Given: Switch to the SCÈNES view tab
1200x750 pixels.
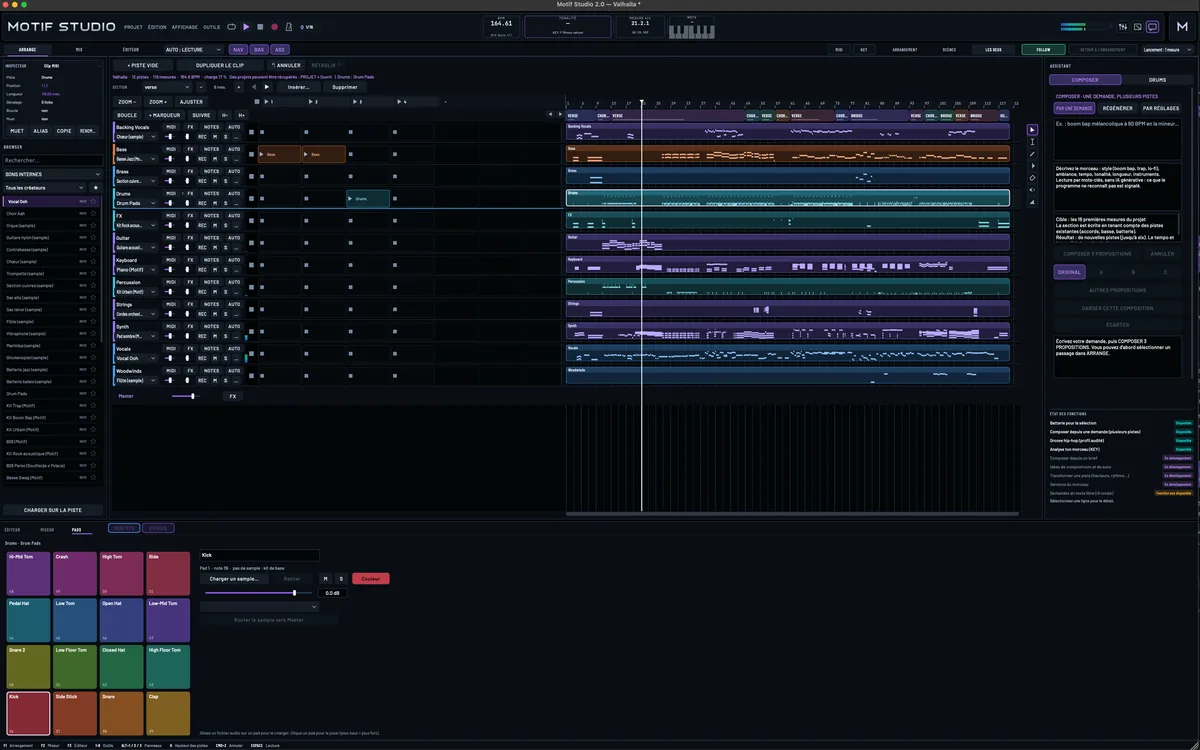Looking at the screenshot, I should click(x=949, y=49).
